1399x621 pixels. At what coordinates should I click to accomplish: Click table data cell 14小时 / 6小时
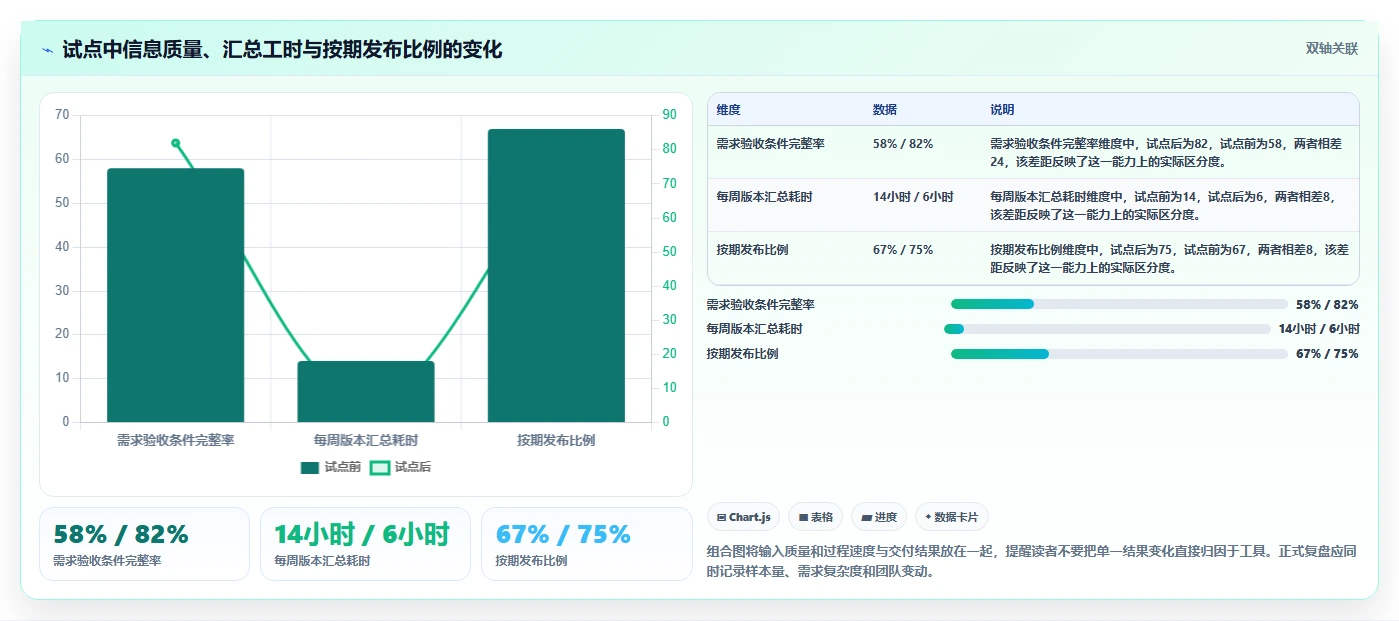tap(913, 197)
